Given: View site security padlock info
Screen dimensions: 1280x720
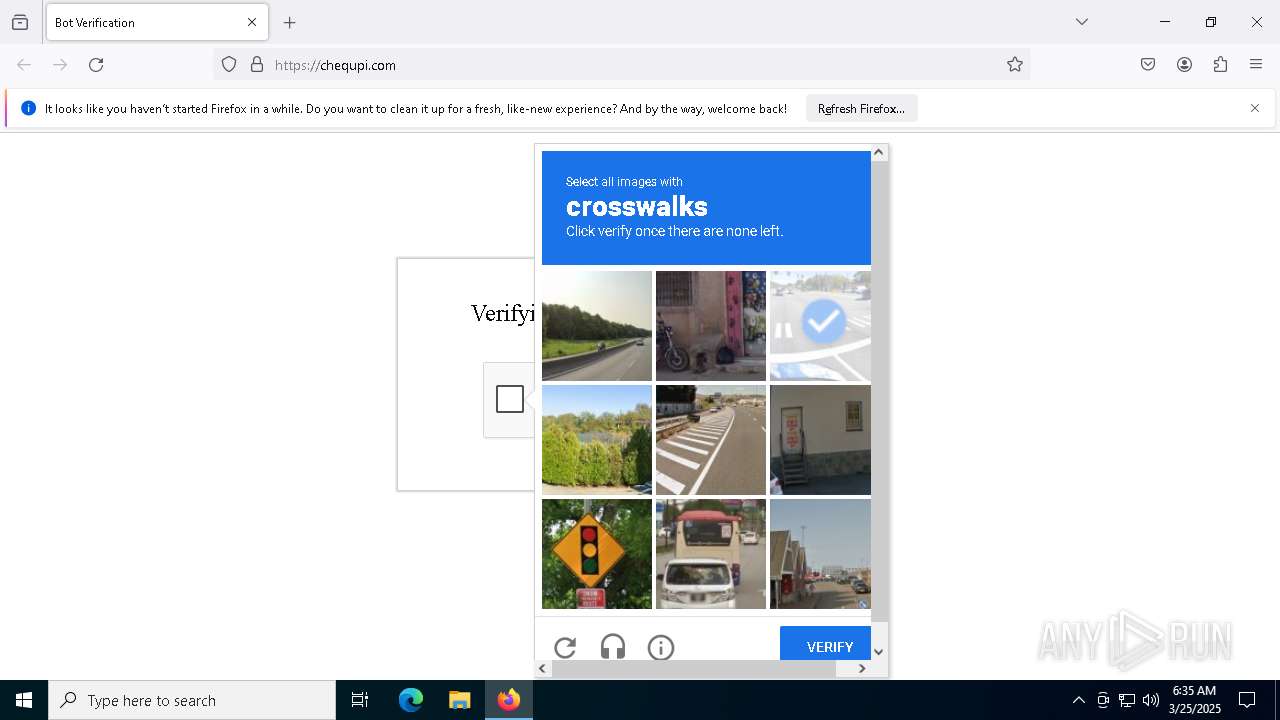Looking at the screenshot, I should pos(257,65).
